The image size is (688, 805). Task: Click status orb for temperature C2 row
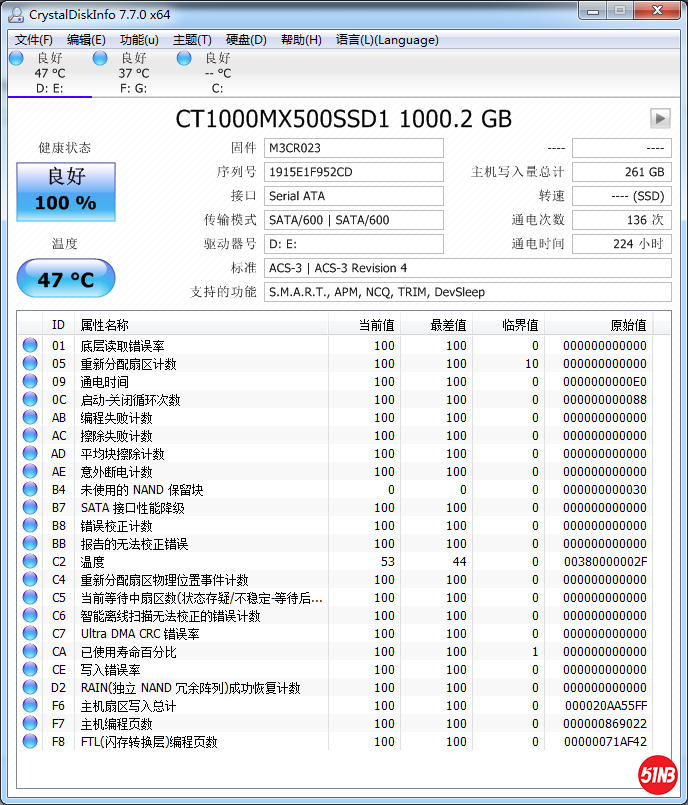[30, 562]
